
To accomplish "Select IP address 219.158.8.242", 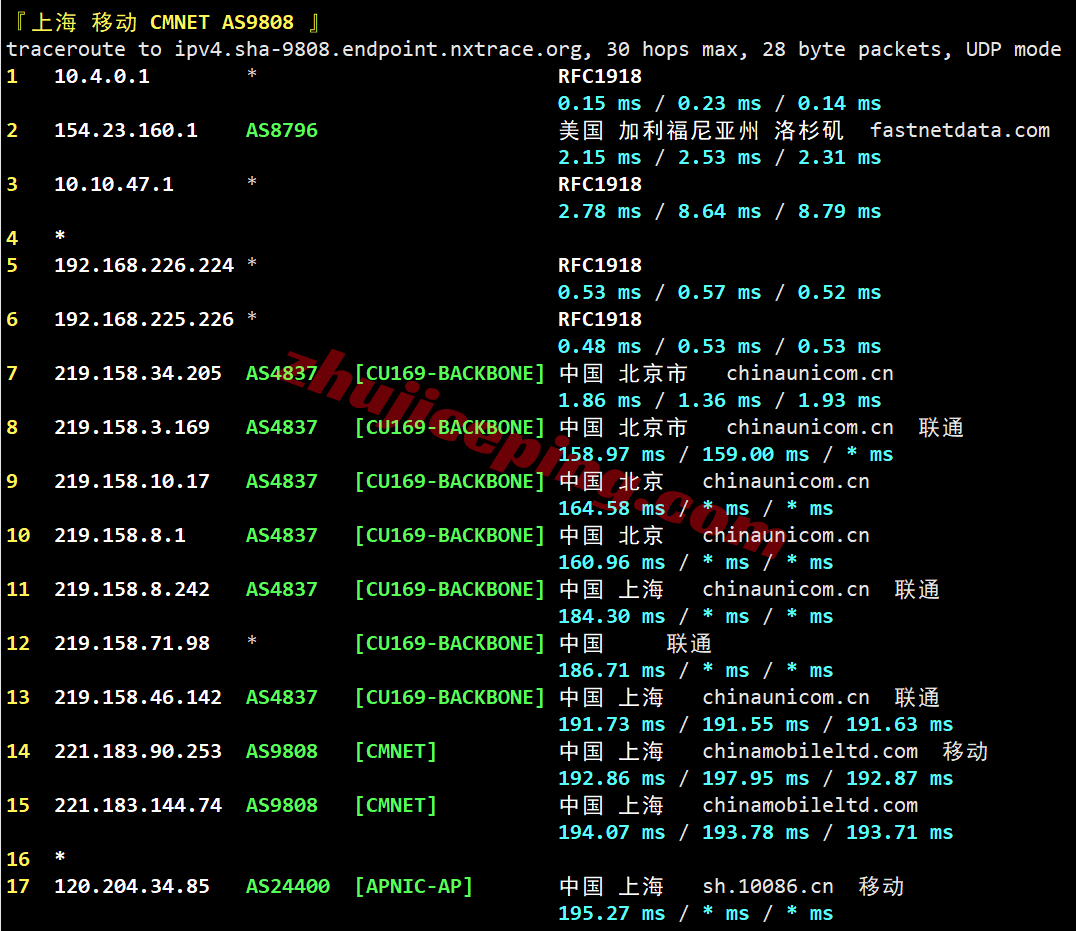I will 132,589.
